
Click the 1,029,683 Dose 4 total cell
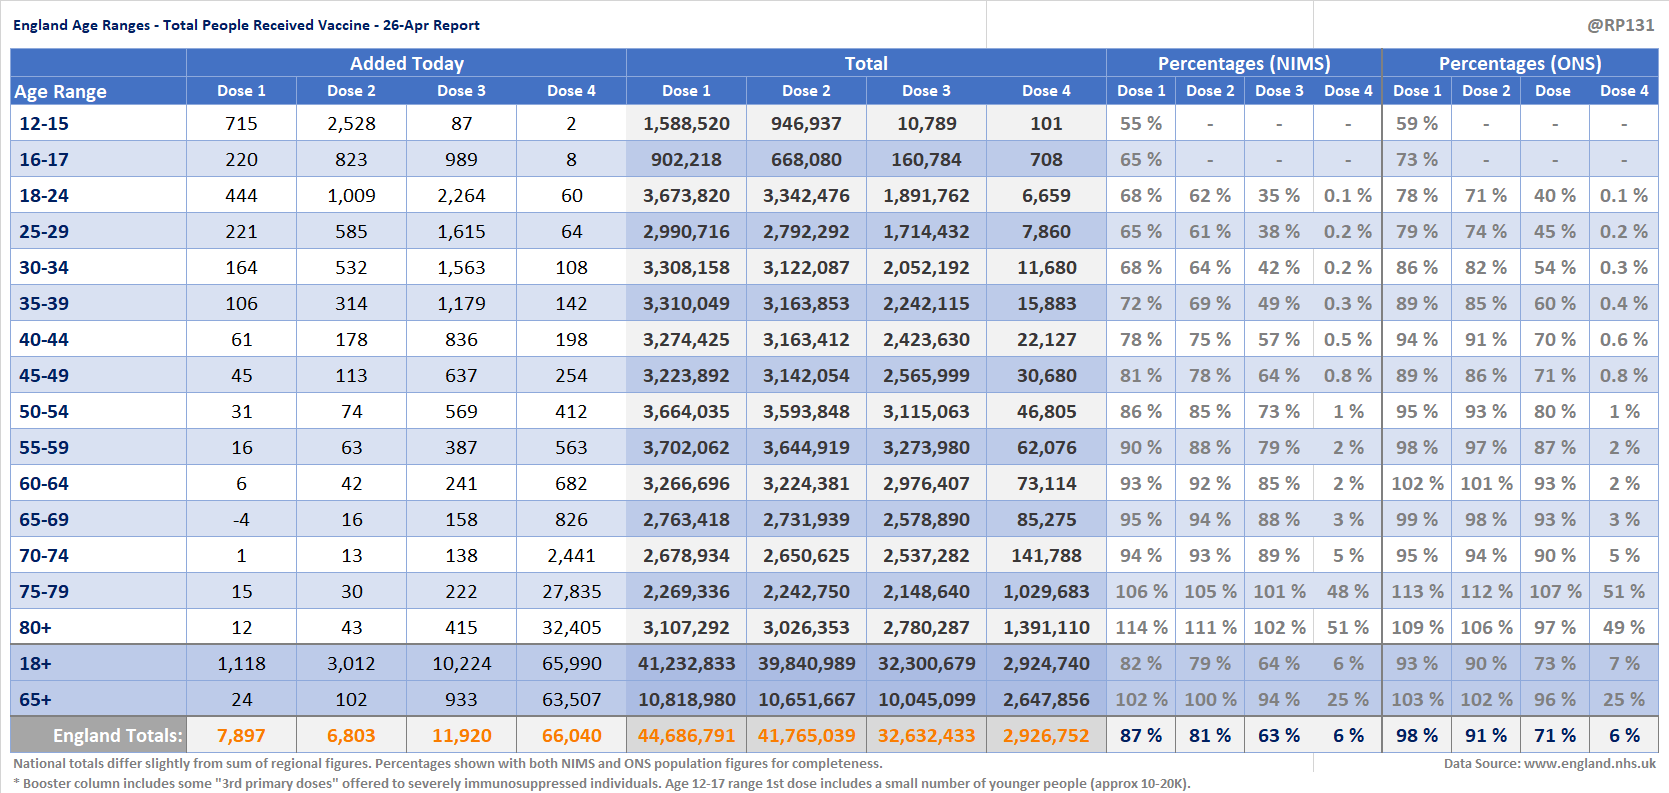point(1046,591)
